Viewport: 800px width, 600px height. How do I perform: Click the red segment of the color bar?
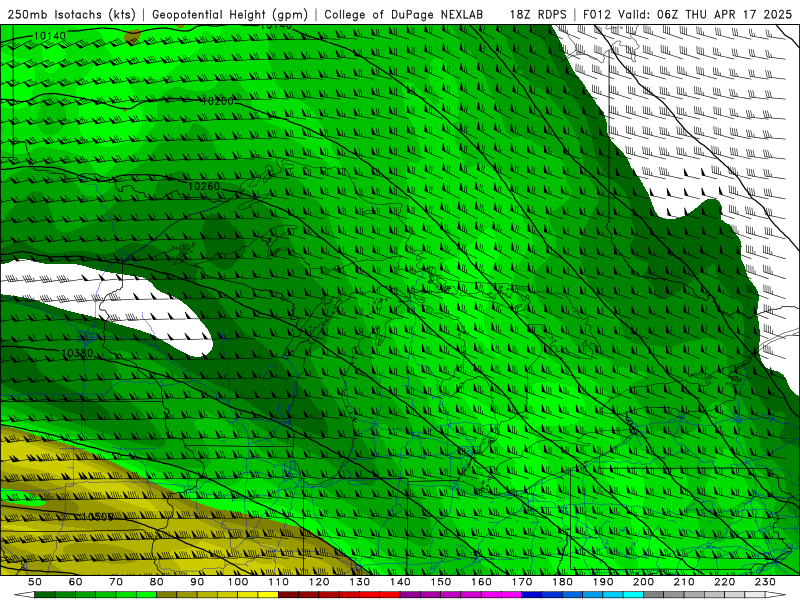pyautogui.click(x=389, y=595)
